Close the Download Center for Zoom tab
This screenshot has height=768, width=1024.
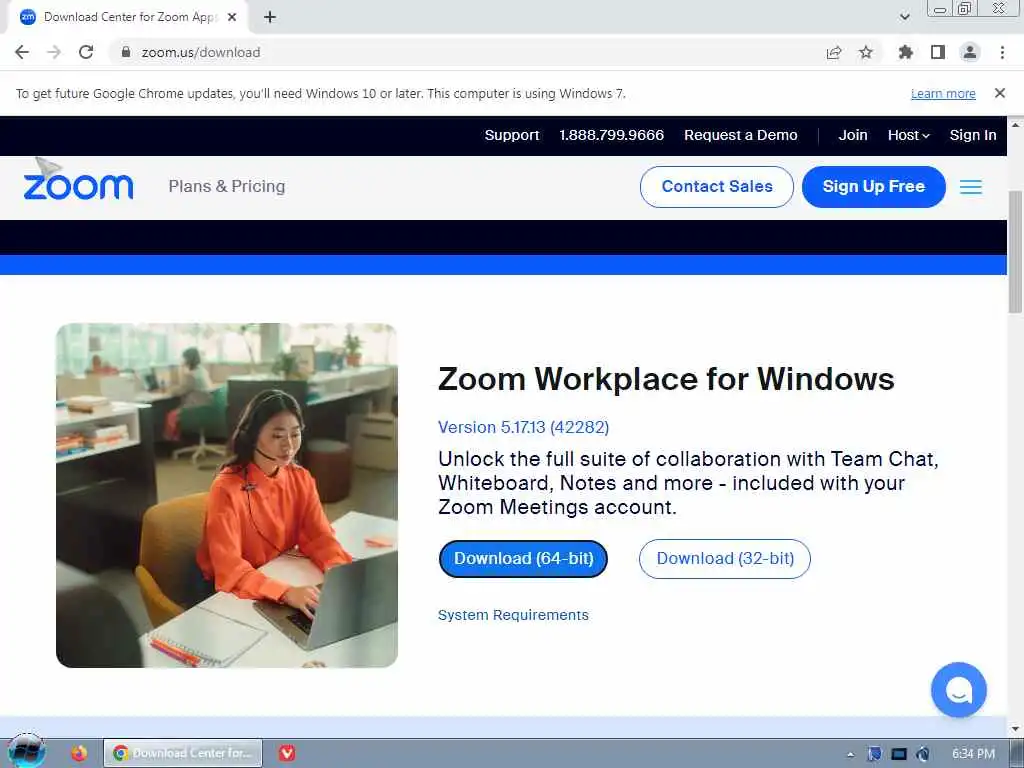coord(232,18)
